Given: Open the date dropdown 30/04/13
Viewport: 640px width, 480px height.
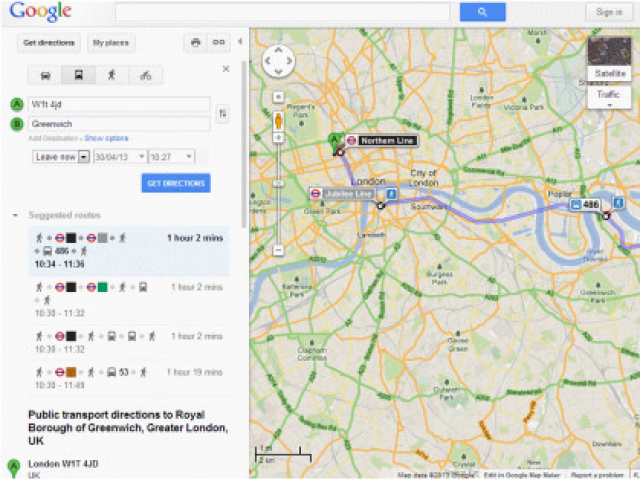Looking at the screenshot, I should (120, 157).
